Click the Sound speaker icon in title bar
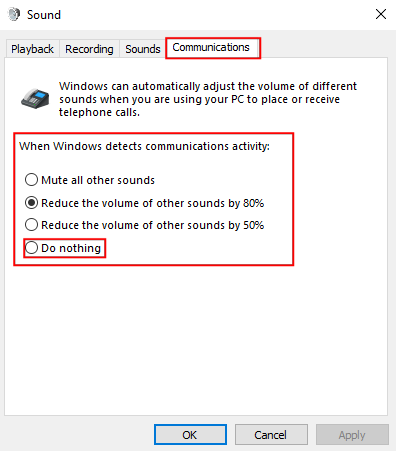 point(14,15)
